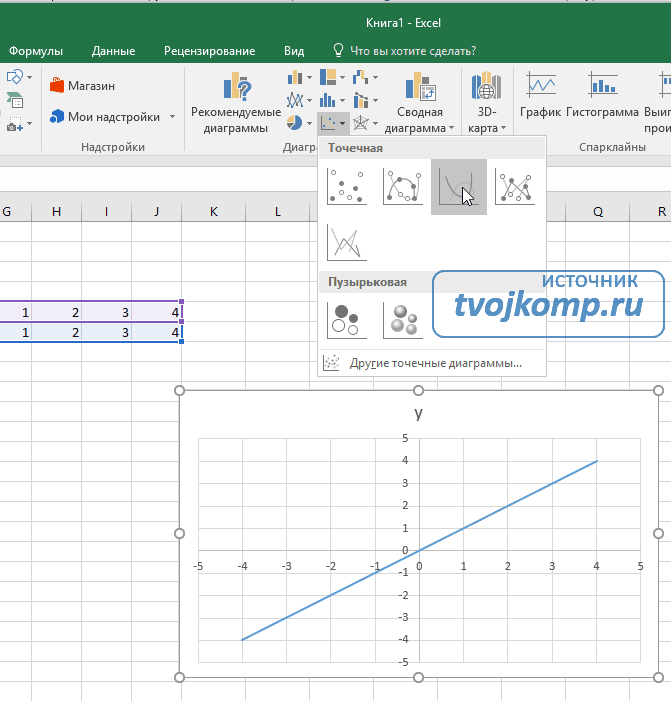
Task: Insert a flat bubble chart
Action: [347, 320]
